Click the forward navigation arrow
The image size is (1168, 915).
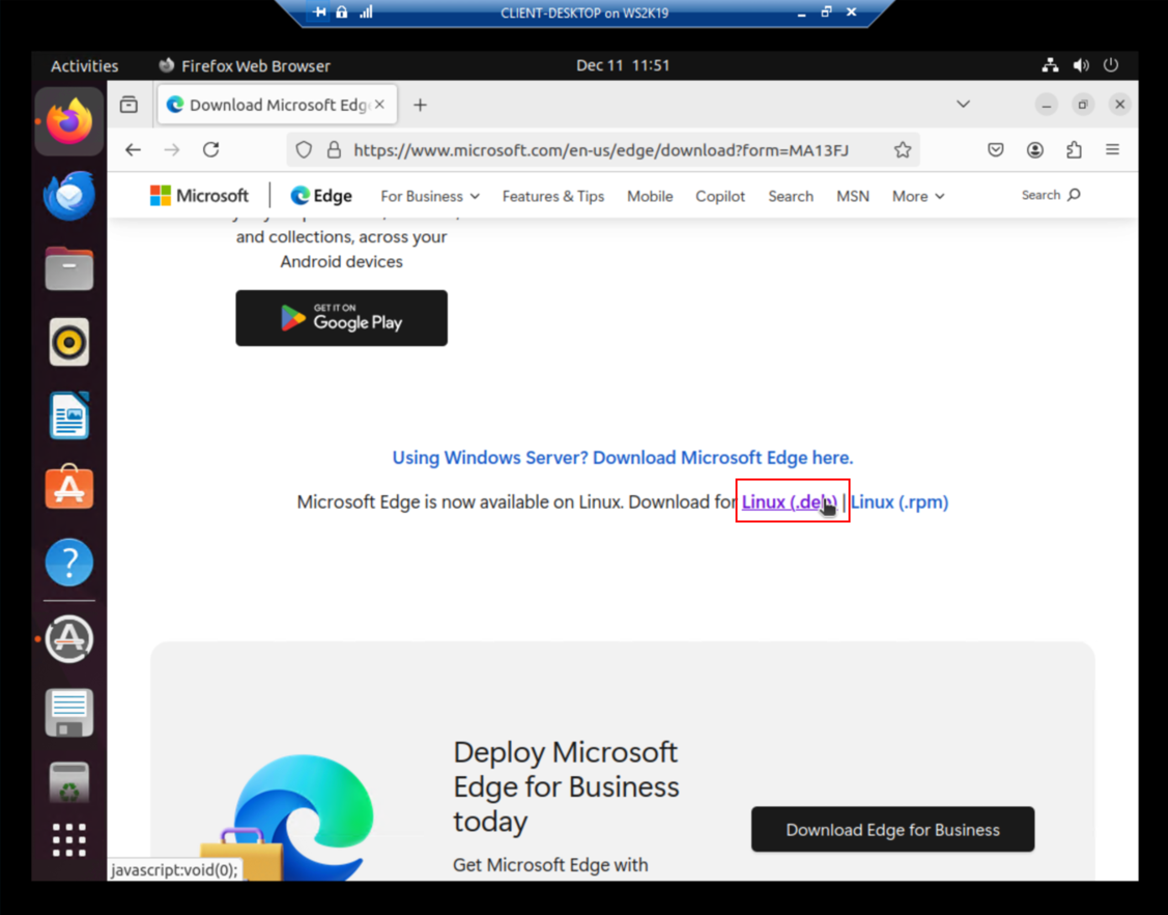click(171, 149)
